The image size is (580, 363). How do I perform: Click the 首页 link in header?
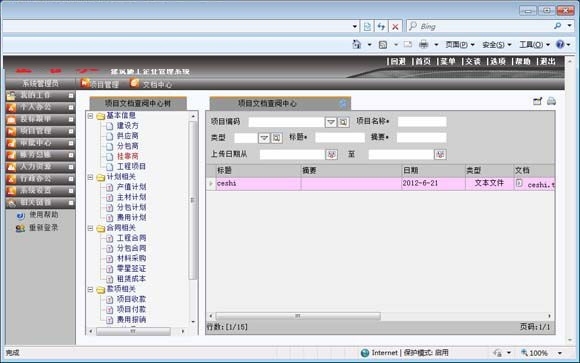[x=423, y=61]
